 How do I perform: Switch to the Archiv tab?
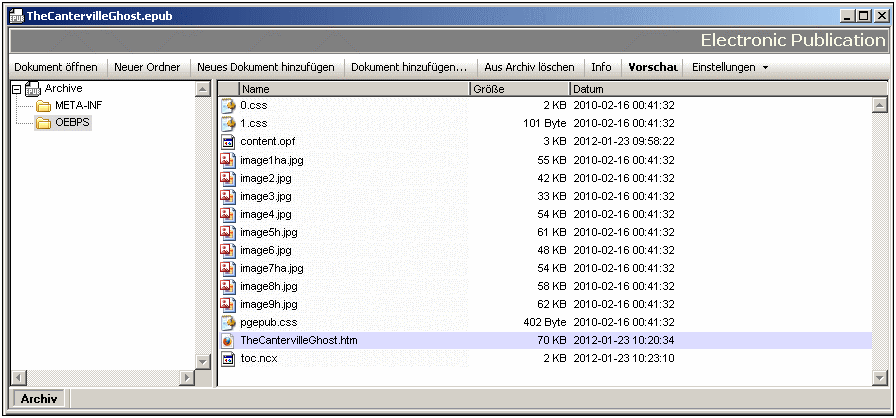coord(39,399)
